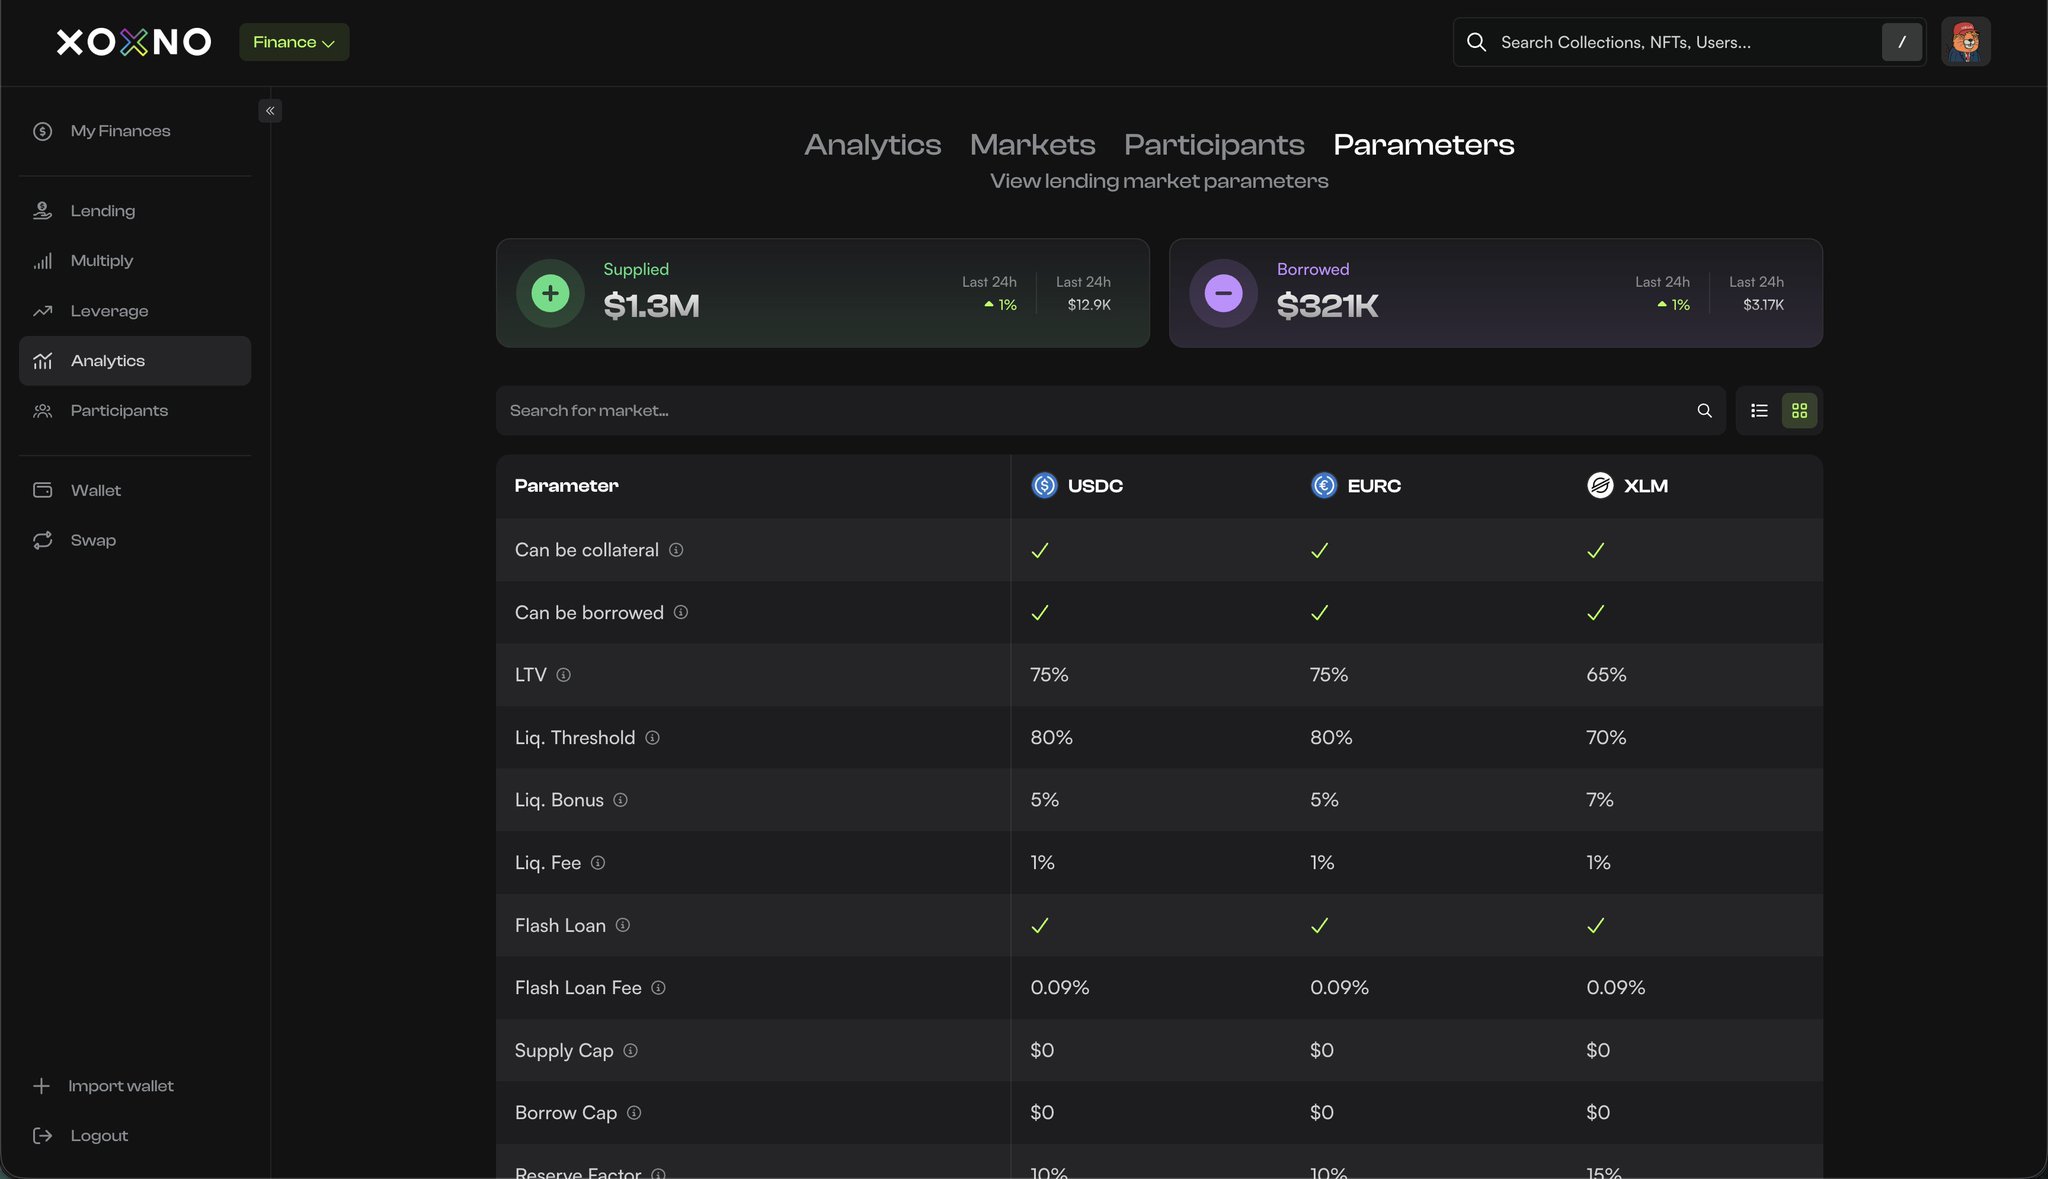Click the slash shortcut key in search bar
The width and height of the screenshot is (2048, 1179).
(1901, 42)
